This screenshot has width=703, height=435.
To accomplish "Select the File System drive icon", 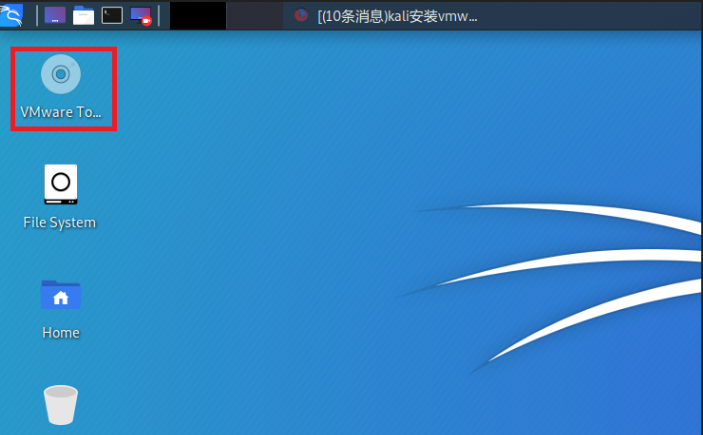I will coord(60,184).
